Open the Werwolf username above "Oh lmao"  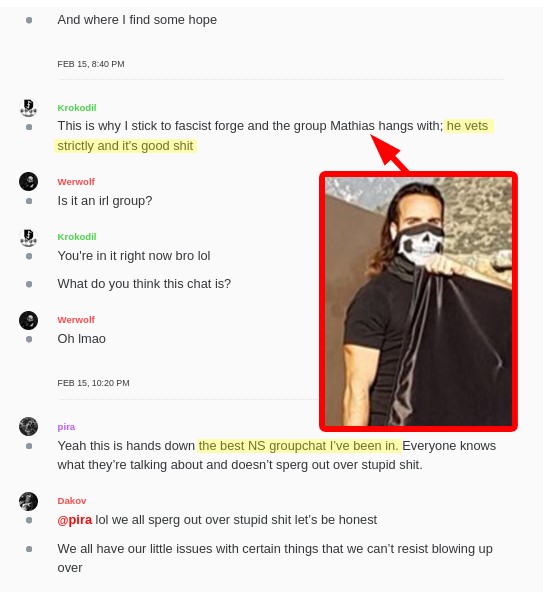(x=76, y=320)
